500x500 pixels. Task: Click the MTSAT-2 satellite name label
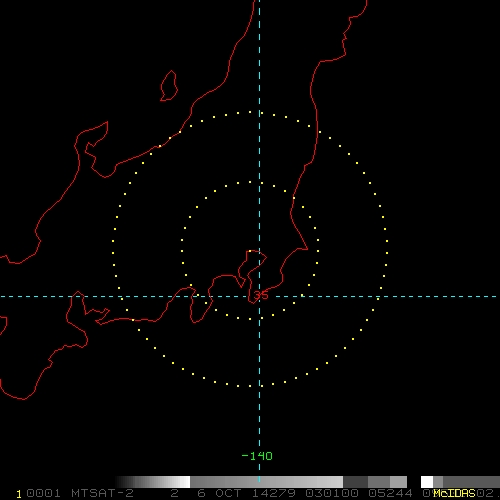point(102,493)
